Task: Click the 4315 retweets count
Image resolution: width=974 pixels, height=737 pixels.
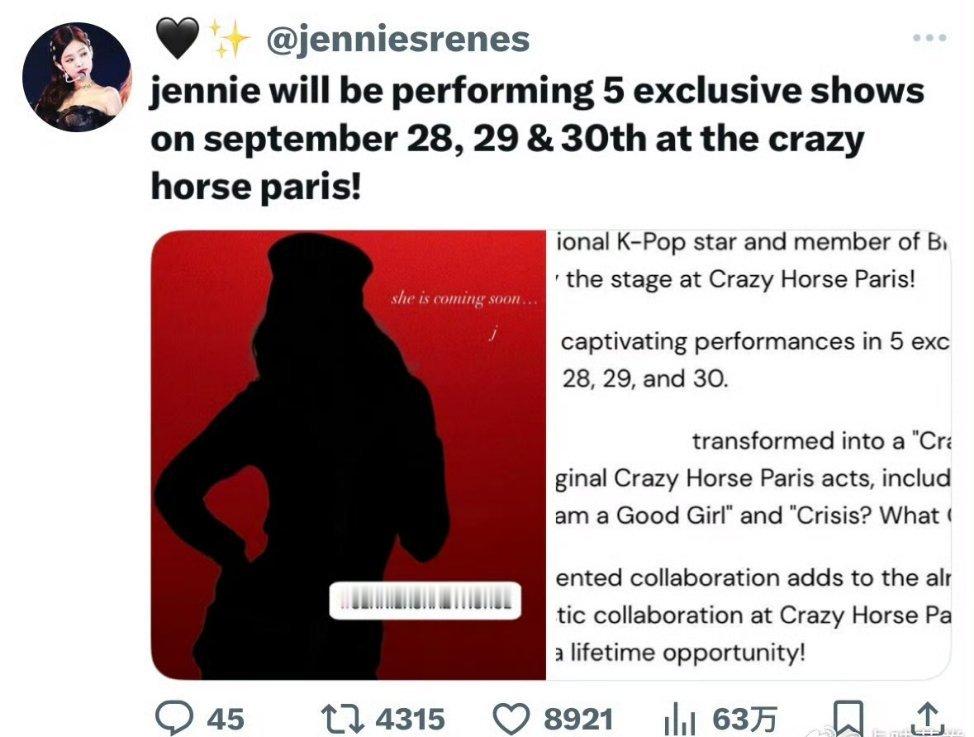Action: click(410, 720)
